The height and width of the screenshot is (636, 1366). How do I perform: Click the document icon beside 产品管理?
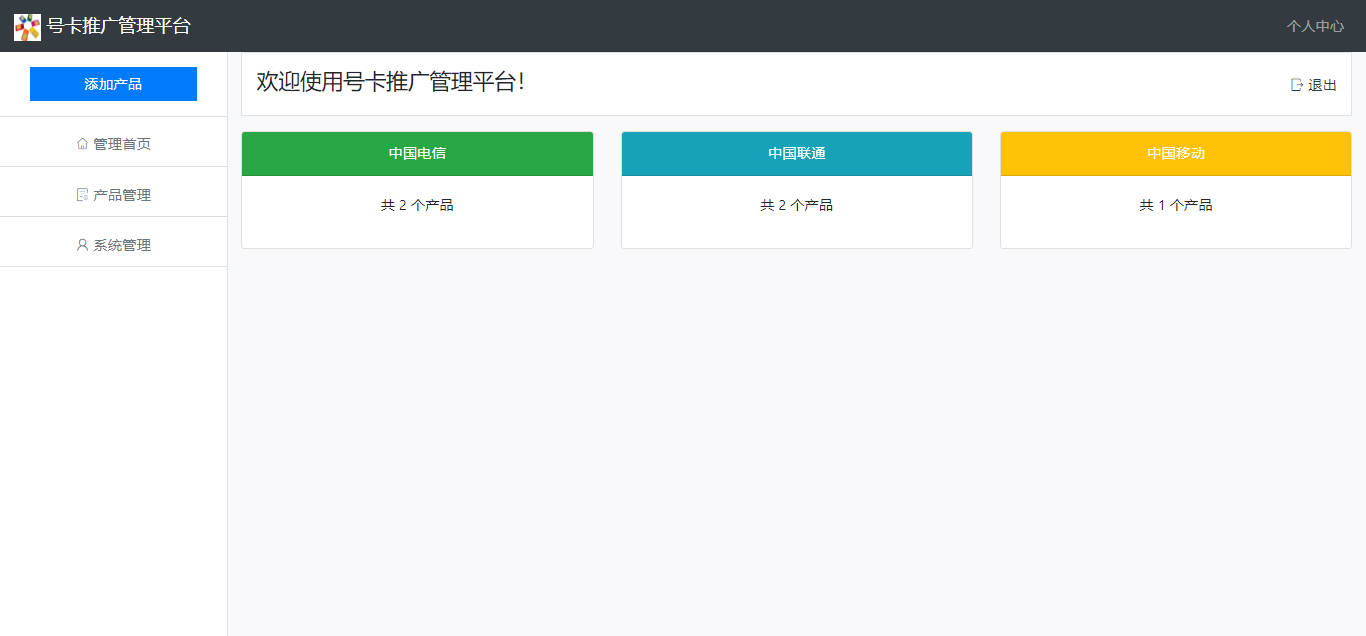[82, 194]
